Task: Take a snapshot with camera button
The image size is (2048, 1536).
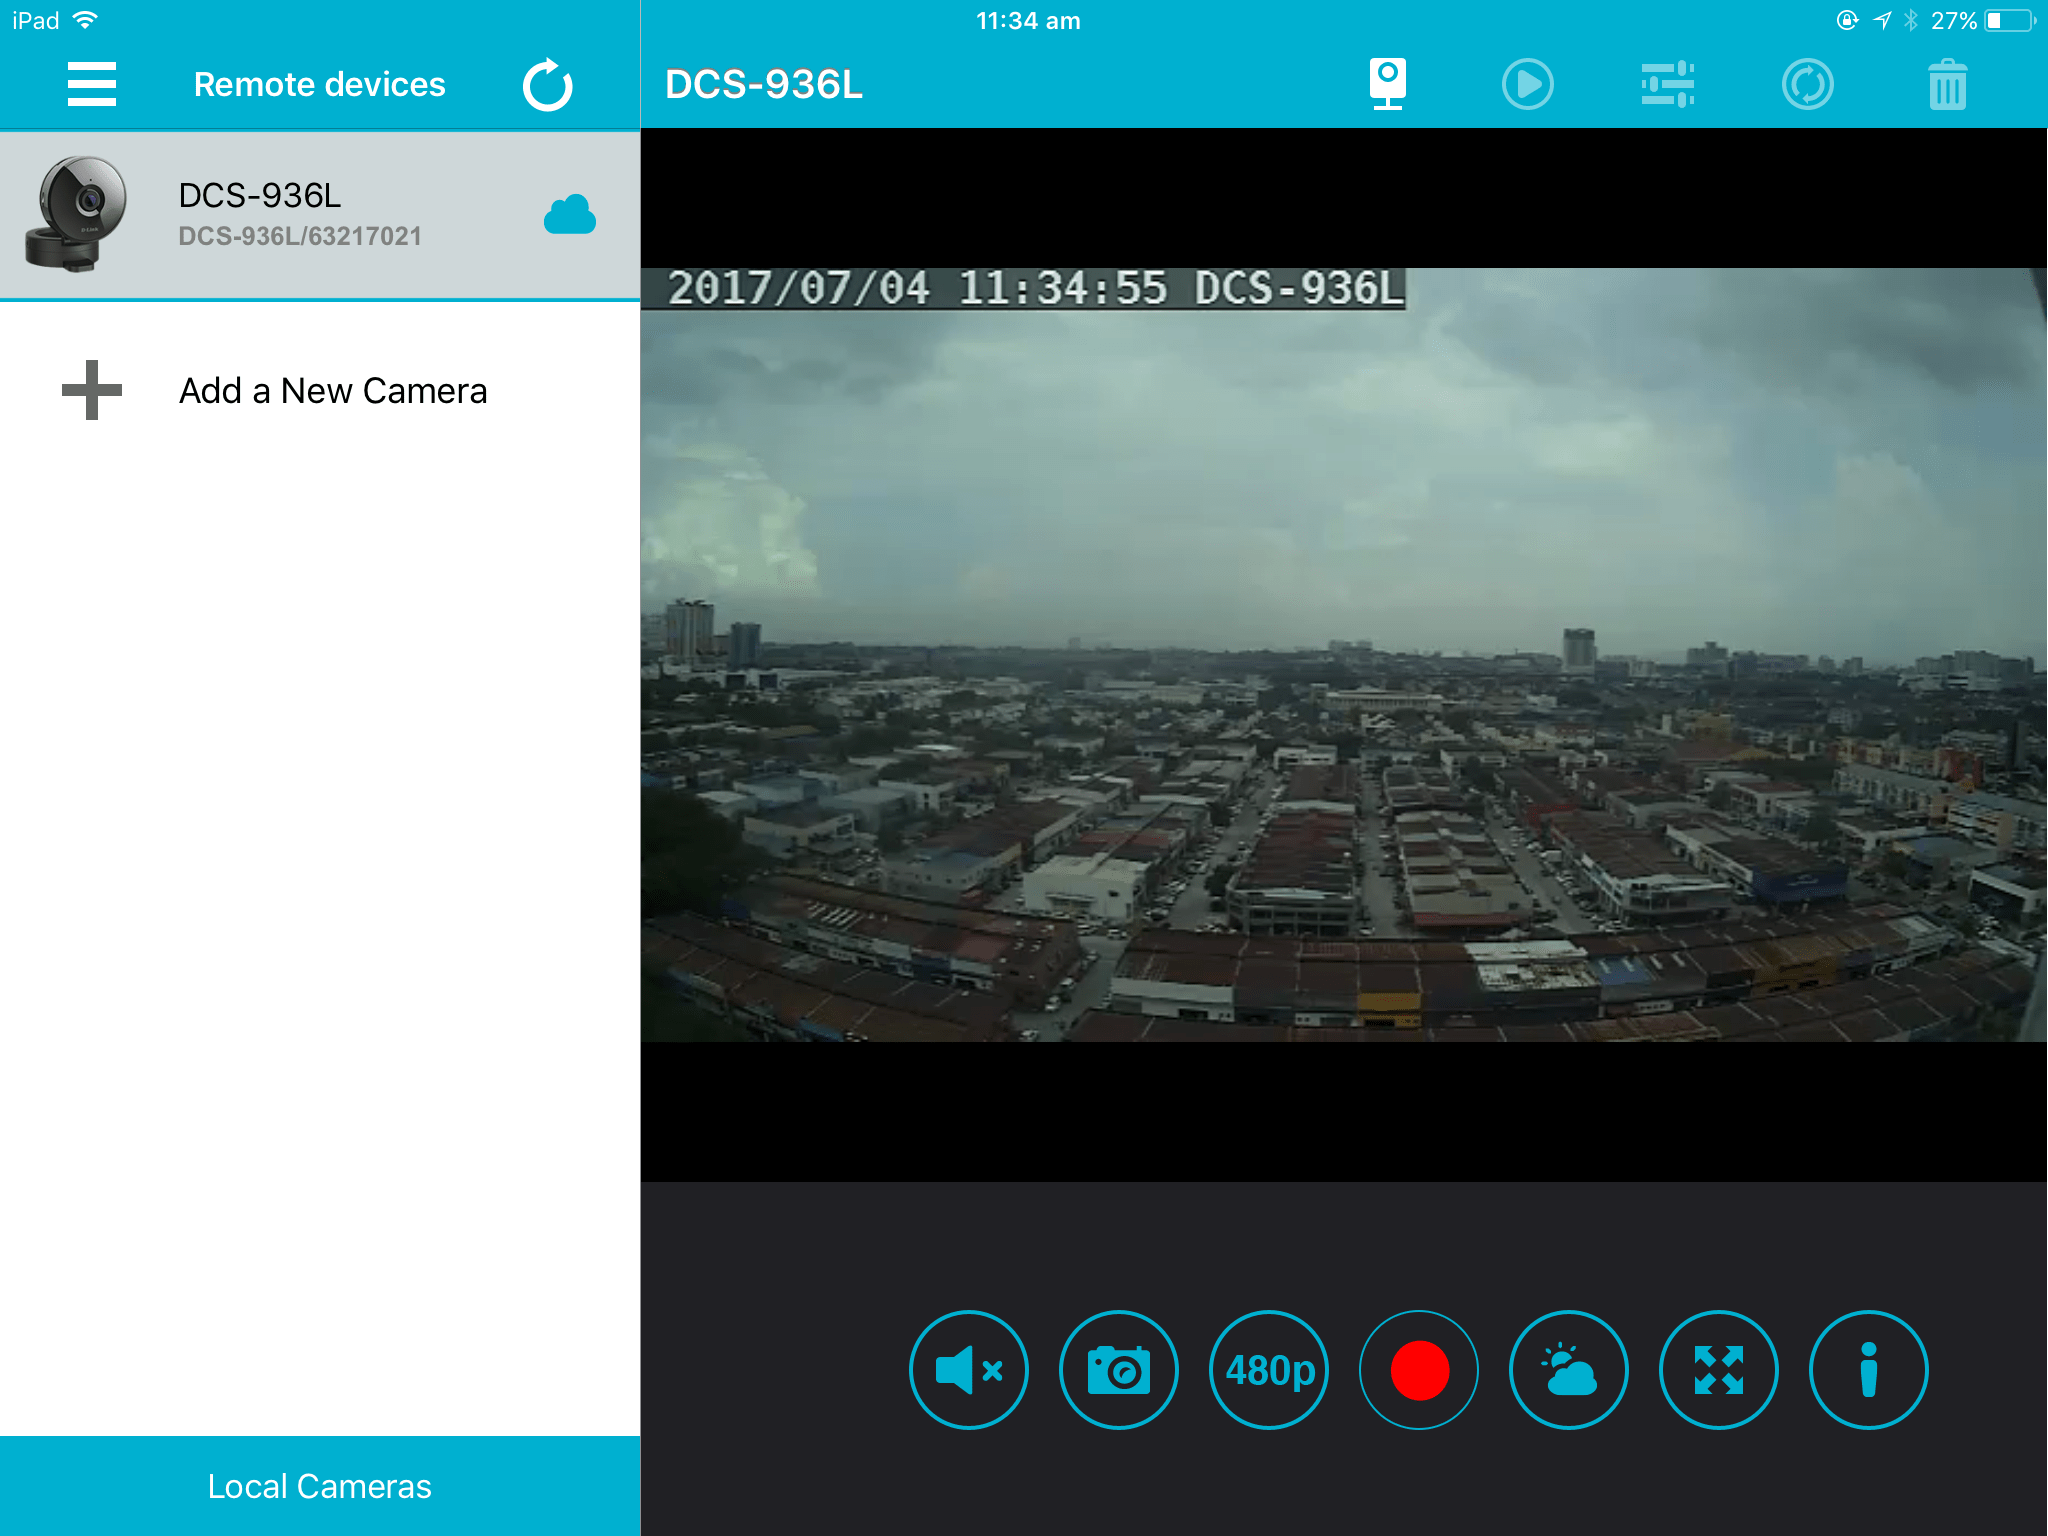Action: coord(1118,1369)
